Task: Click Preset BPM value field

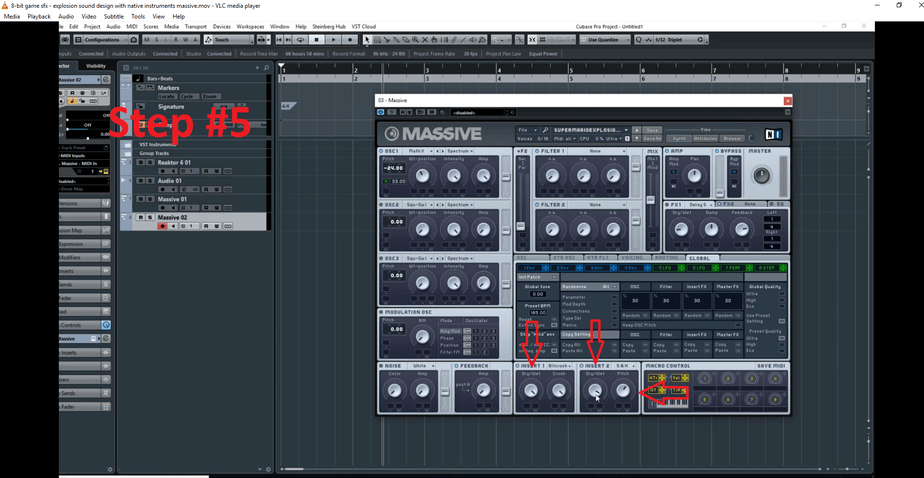Action: pos(538,312)
